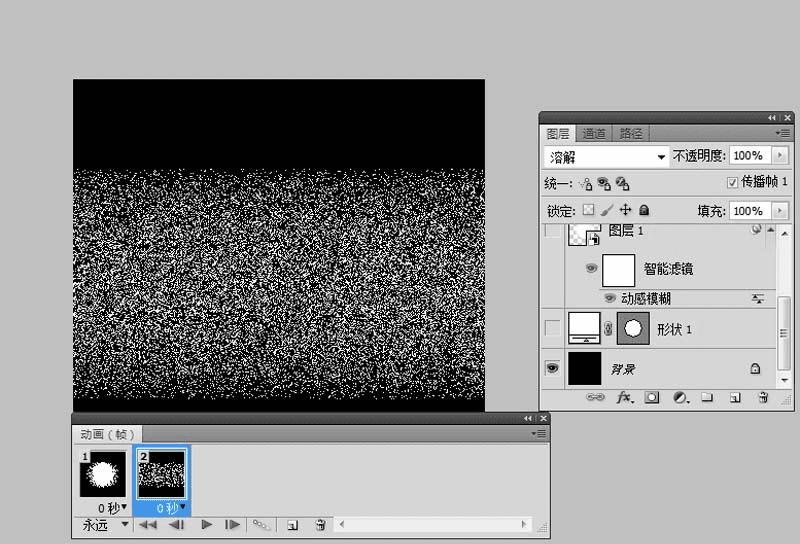Open the layer style fx menu
Viewport: 800px width, 544px height.
(625, 397)
